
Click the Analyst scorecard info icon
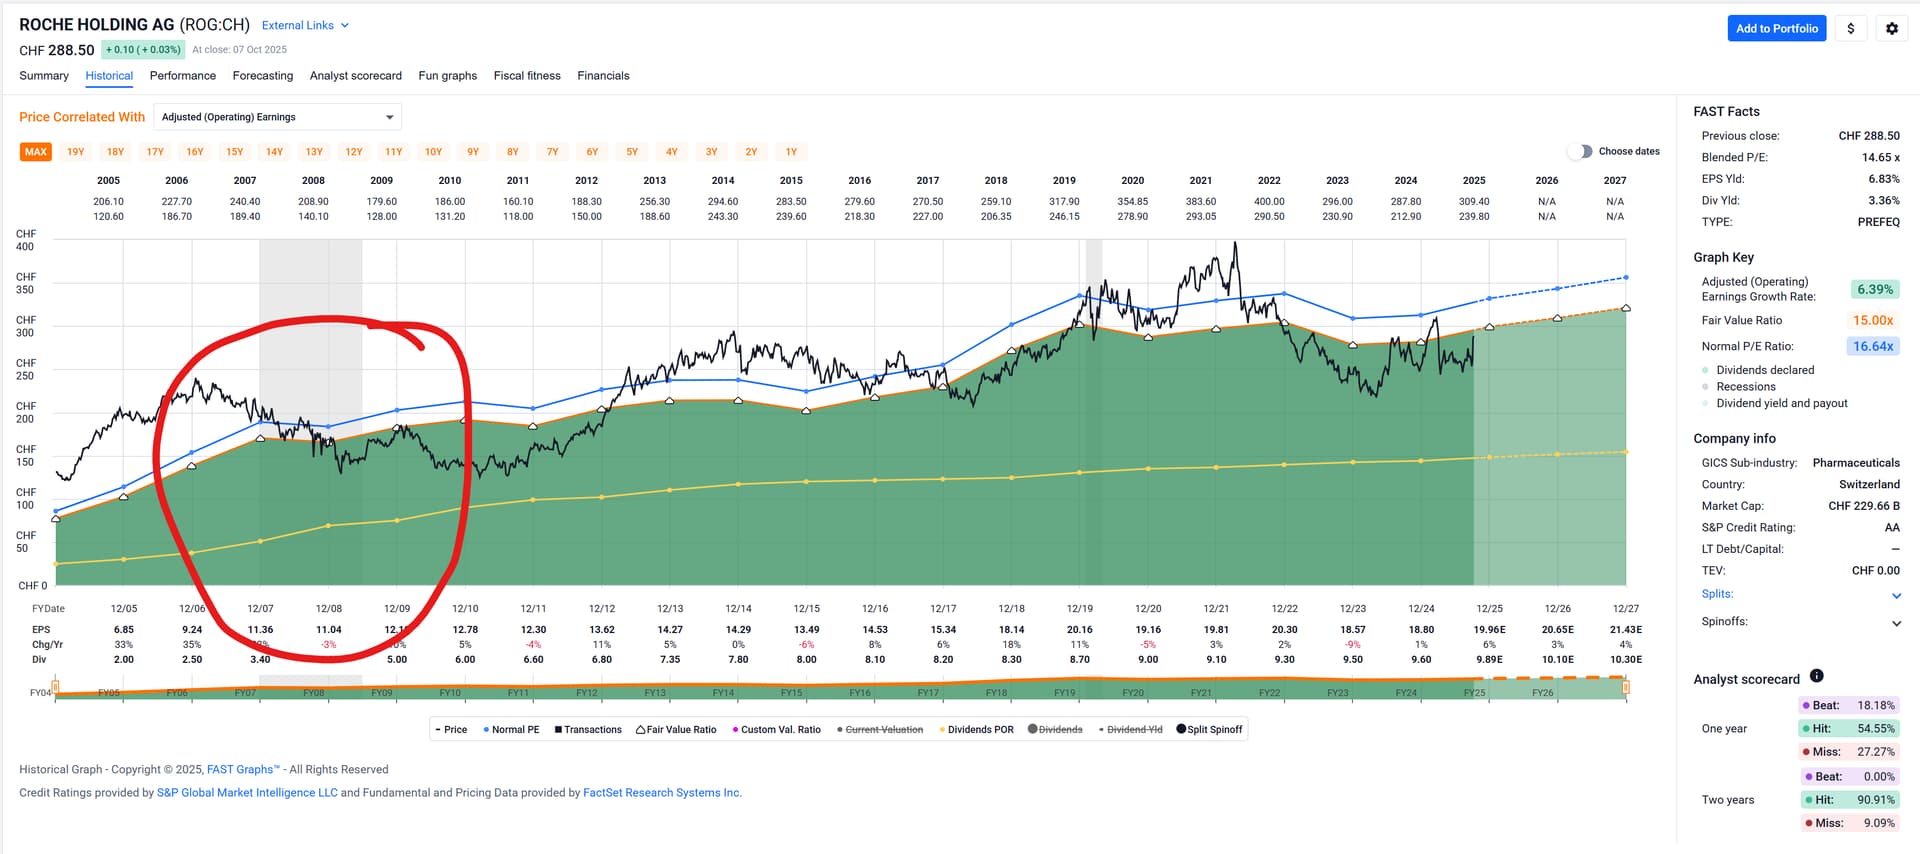(1816, 676)
